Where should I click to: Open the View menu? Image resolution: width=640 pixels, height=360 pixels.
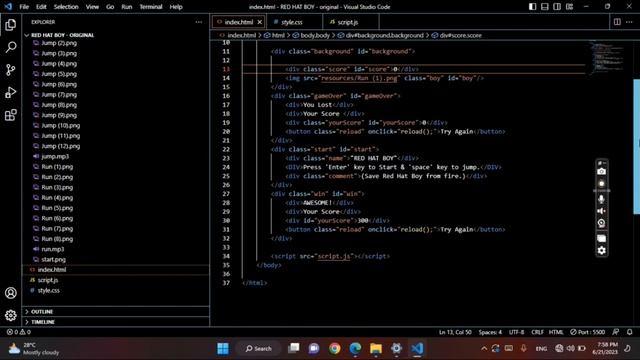point(92,7)
